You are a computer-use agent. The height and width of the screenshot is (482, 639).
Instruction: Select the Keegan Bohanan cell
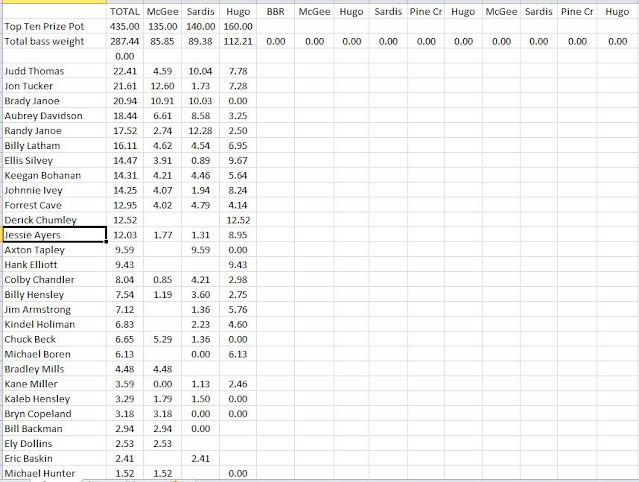tap(55, 175)
